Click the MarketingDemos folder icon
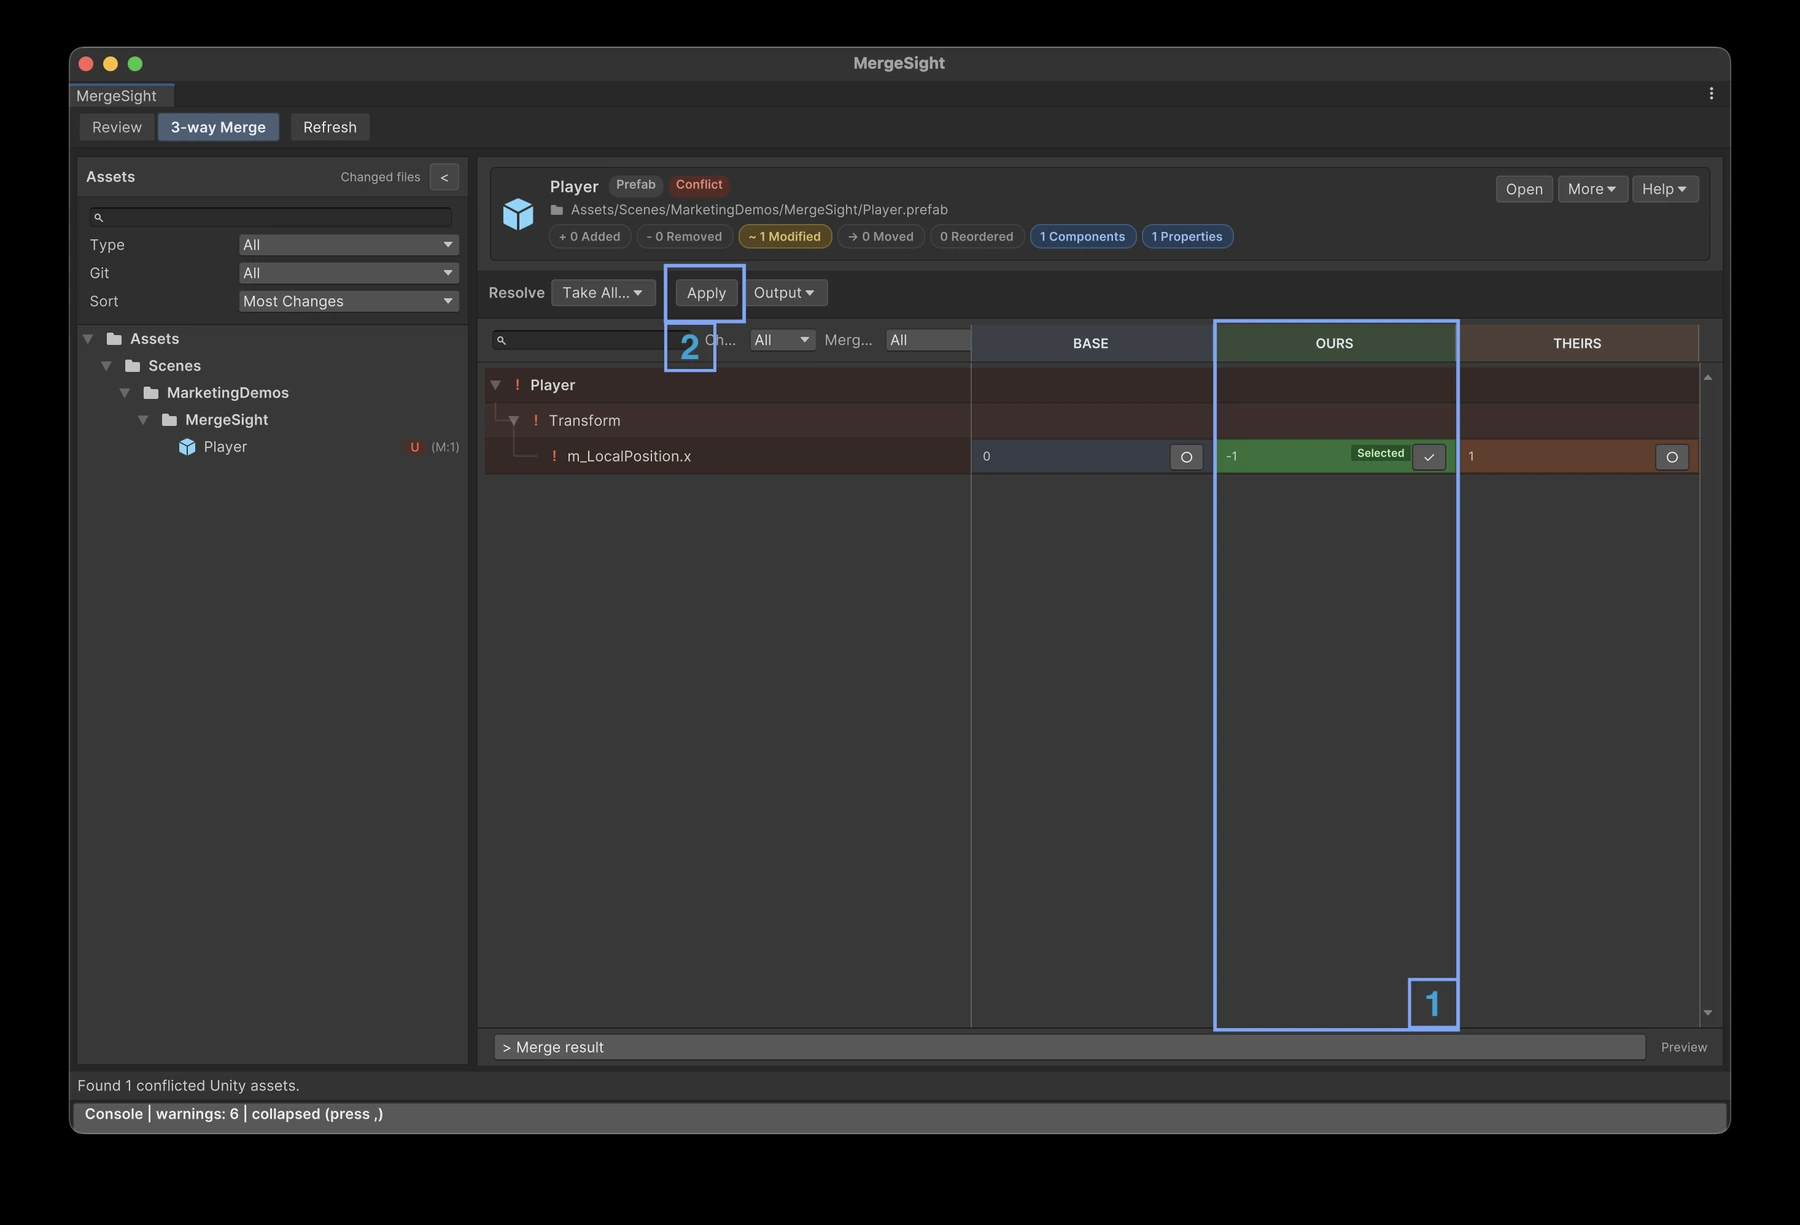Viewport: 1800px width, 1225px height. [151, 393]
